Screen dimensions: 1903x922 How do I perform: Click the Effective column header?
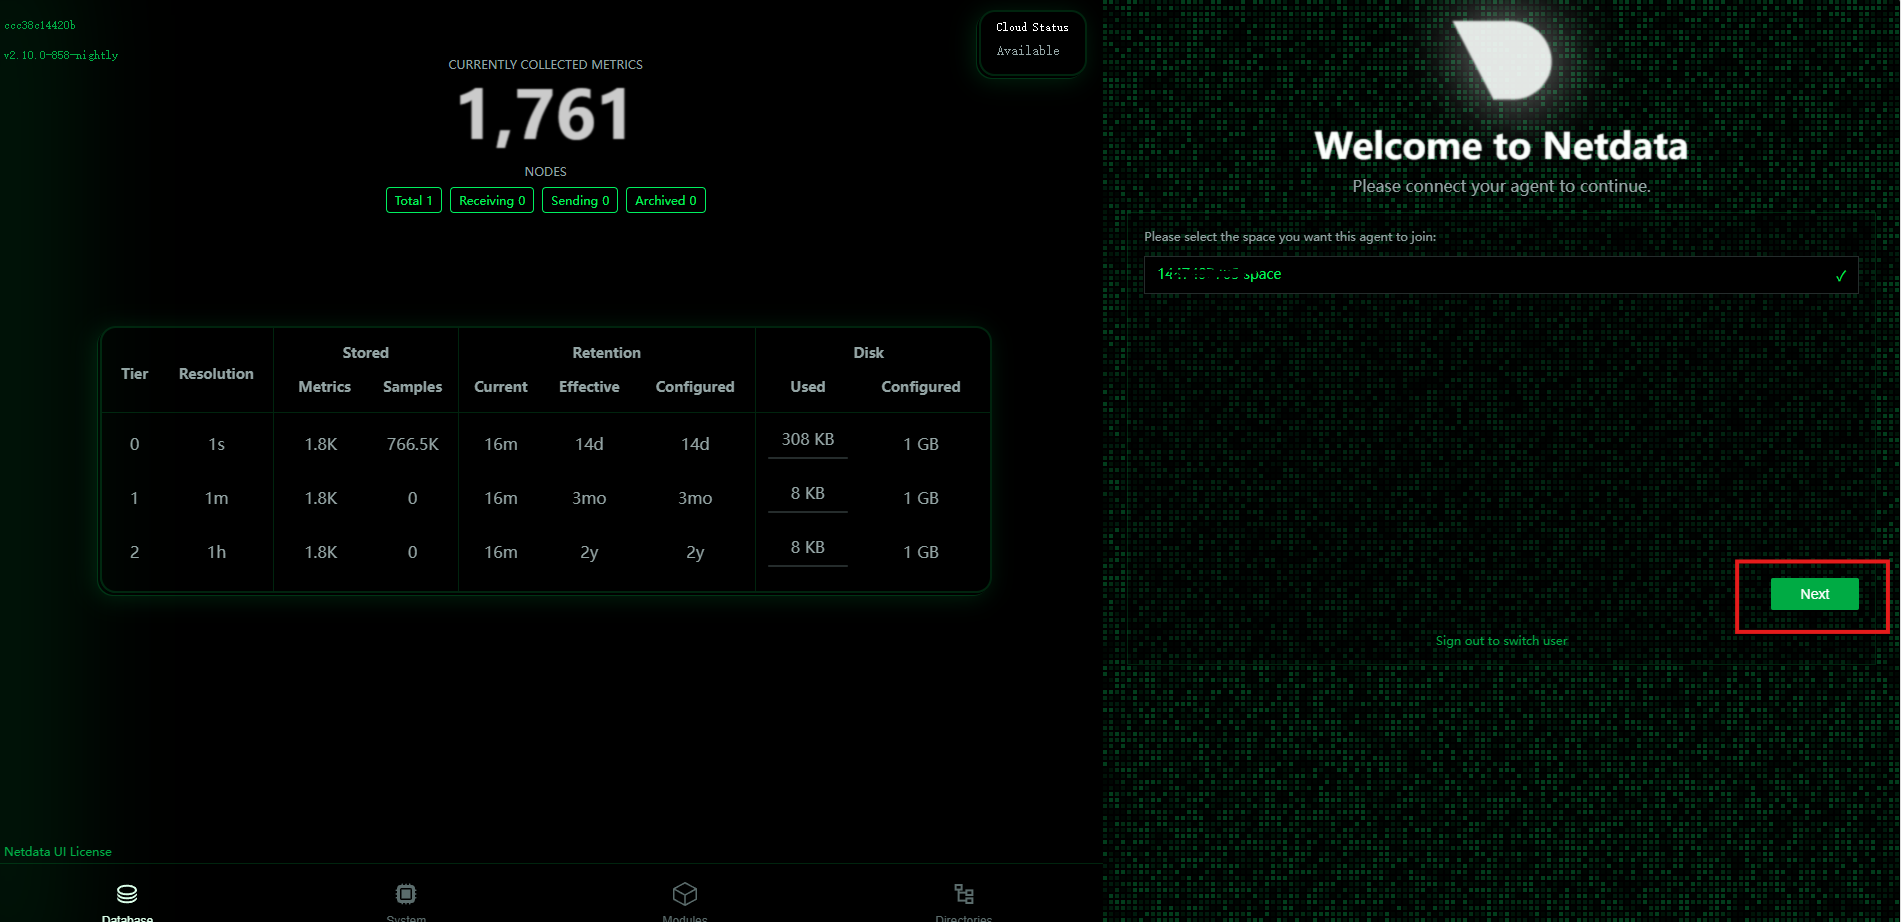coord(589,387)
